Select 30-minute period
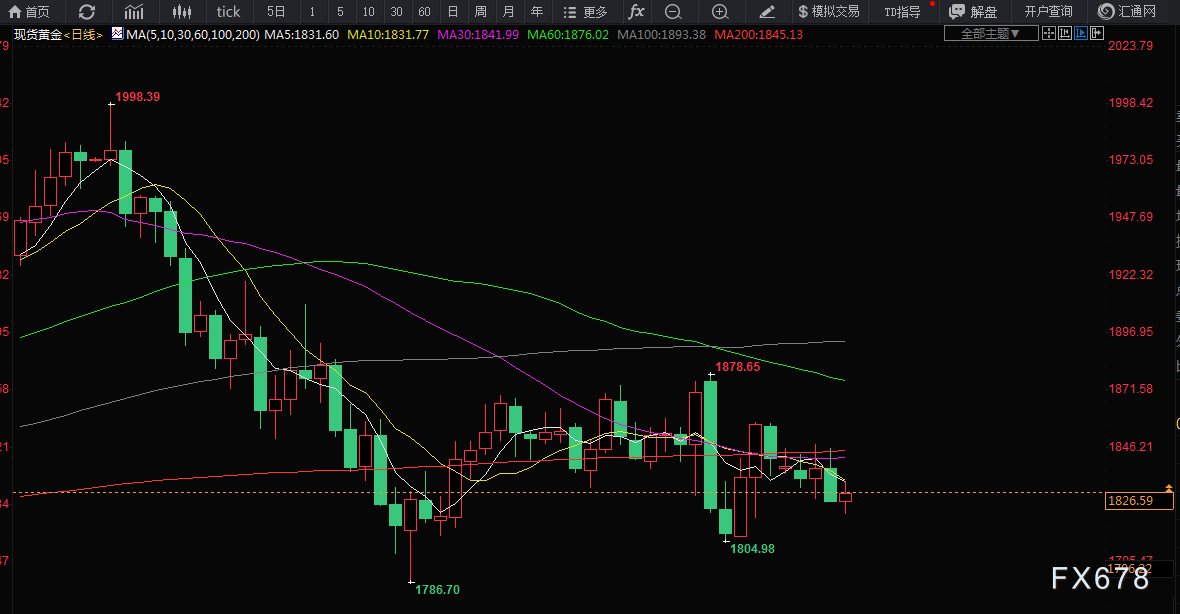1180x614 pixels. [x=397, y=11]
